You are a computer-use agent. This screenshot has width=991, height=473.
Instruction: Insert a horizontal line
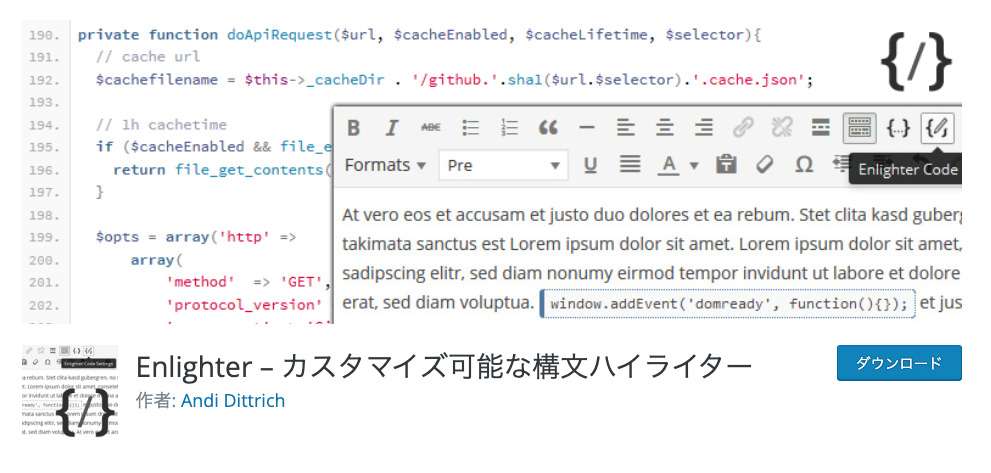click(586, 128)
